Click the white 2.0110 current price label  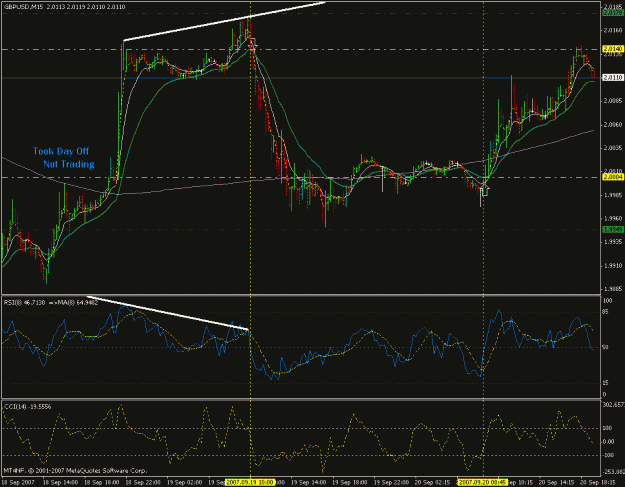613,77
